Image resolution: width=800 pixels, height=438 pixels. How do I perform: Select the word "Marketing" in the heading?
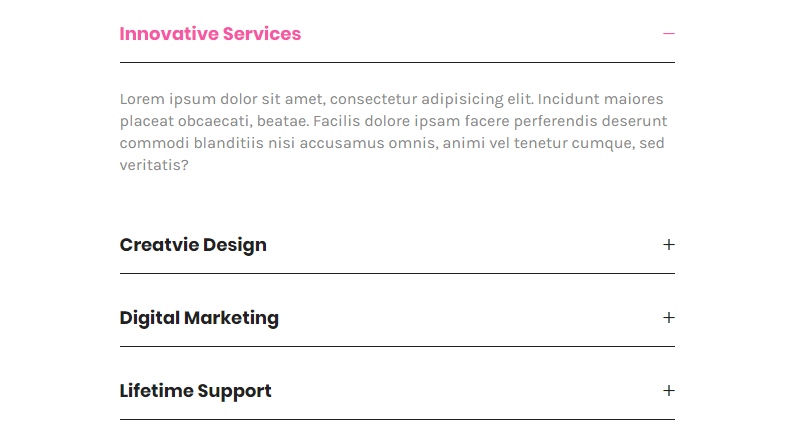[x=231, y=318]
